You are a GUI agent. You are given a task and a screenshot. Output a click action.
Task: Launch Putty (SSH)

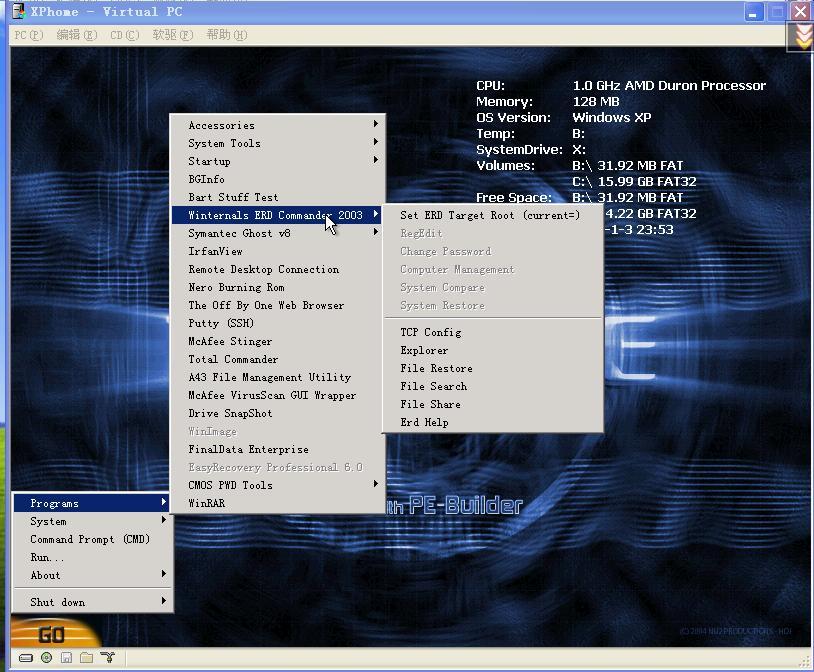tap(278, 323)
